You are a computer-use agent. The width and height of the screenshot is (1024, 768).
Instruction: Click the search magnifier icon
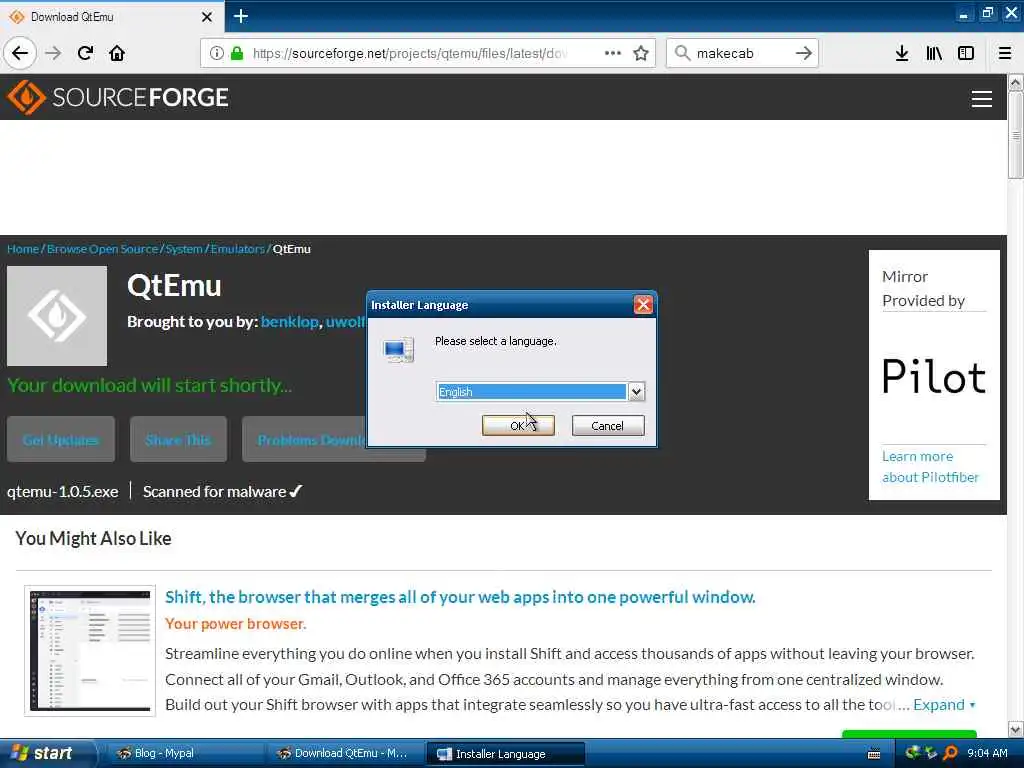point(682,53)
